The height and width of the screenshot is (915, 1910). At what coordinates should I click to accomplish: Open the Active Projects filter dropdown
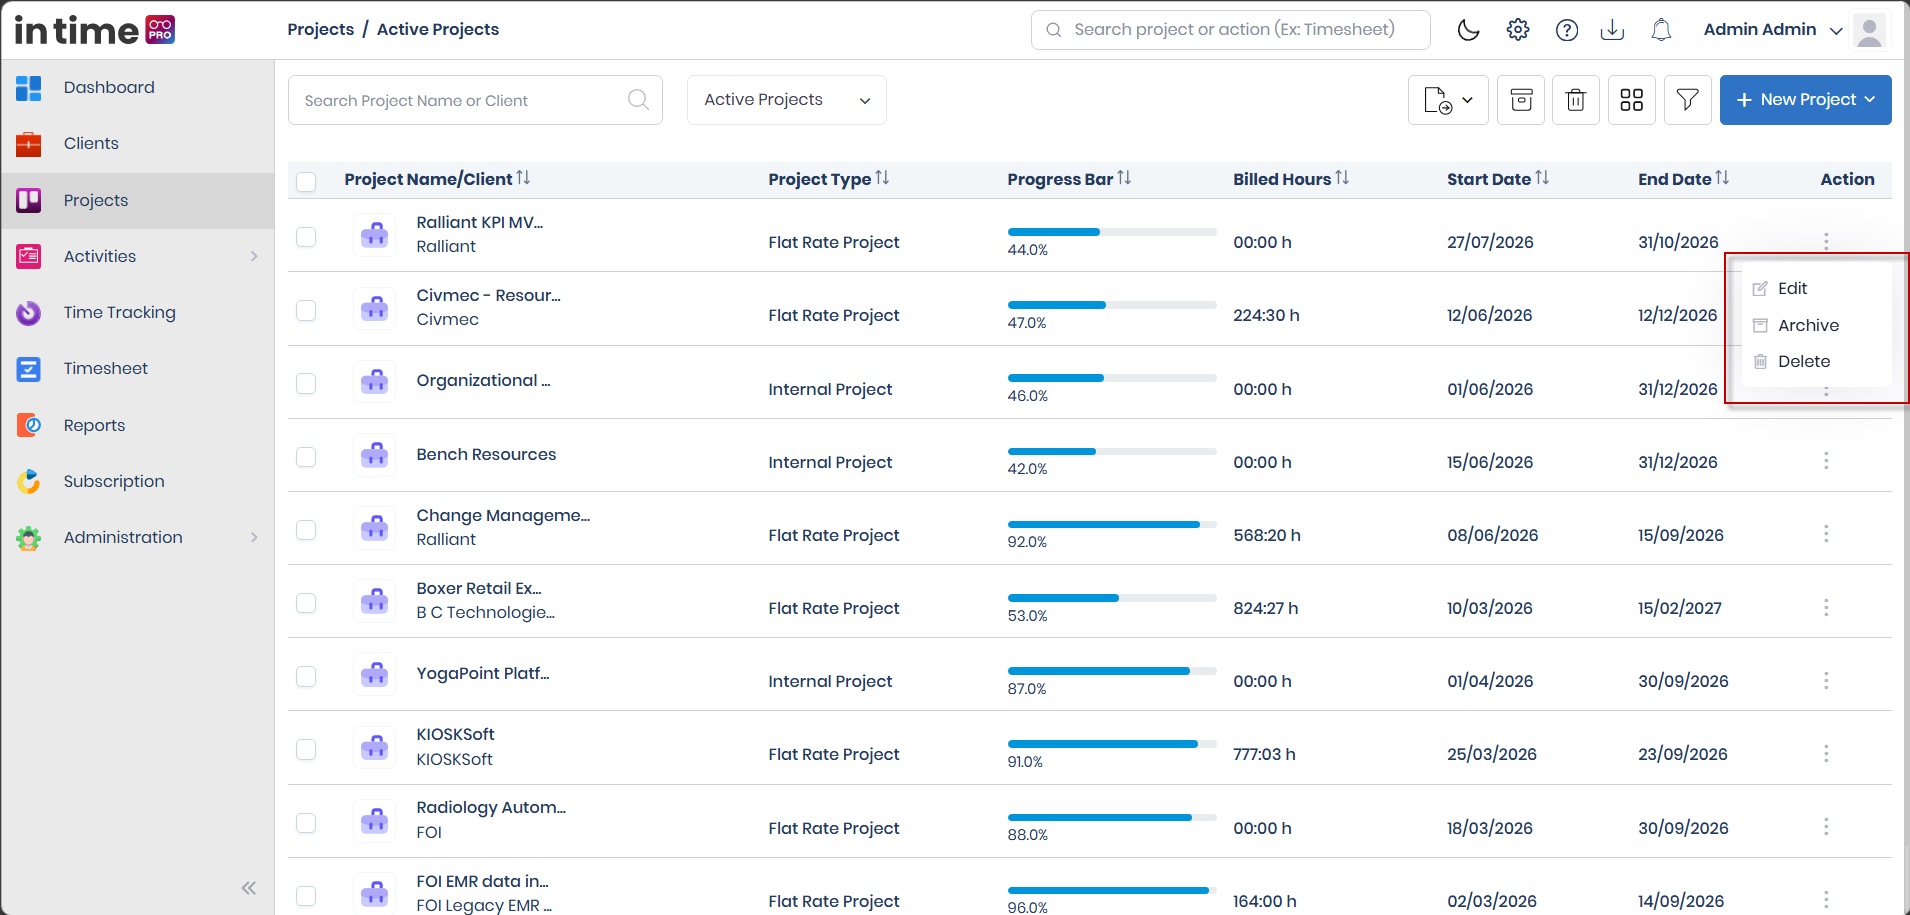pyautogui.click(x=787, y=100)
